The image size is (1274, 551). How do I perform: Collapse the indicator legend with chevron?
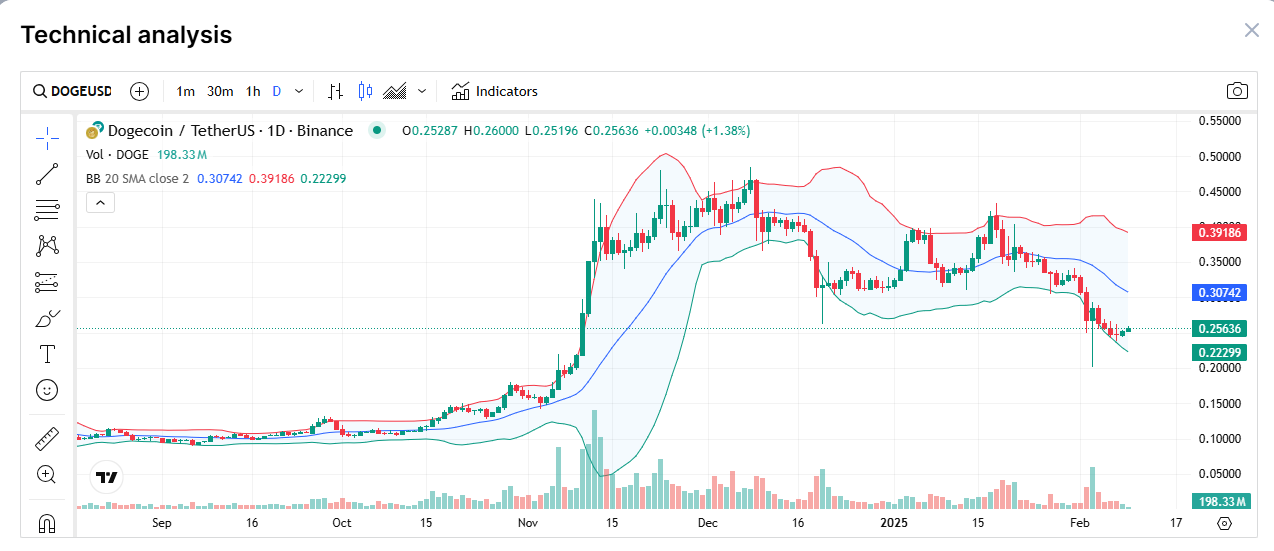(x=101, y=202)
